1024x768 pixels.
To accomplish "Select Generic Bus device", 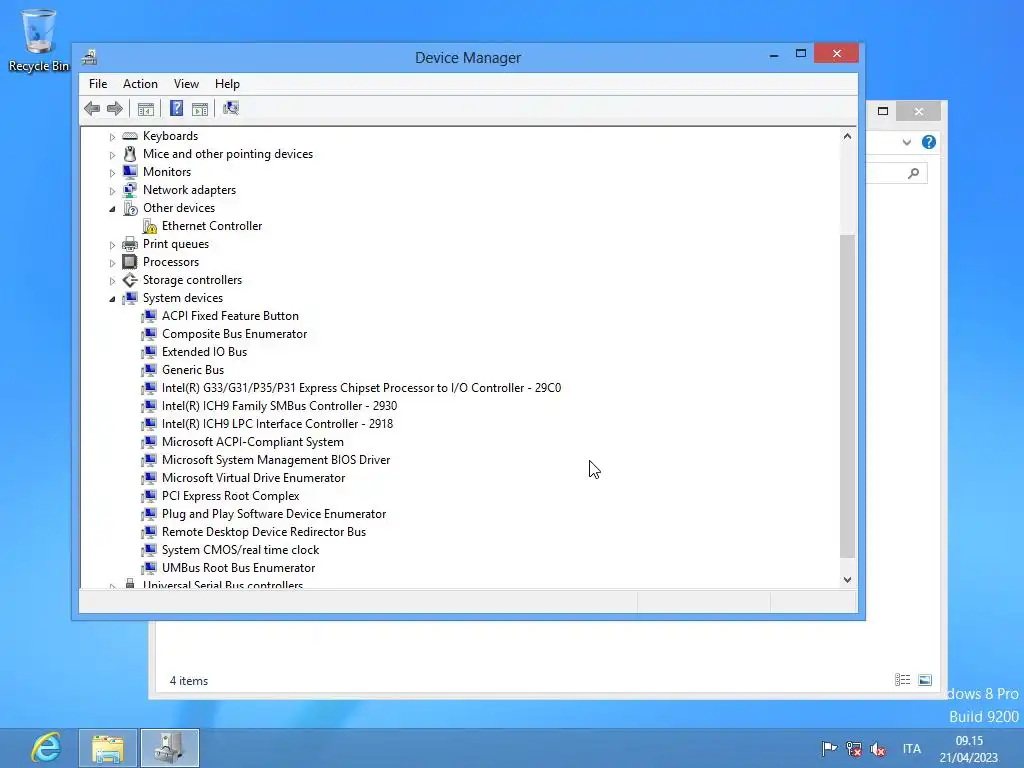I will 193,370.
